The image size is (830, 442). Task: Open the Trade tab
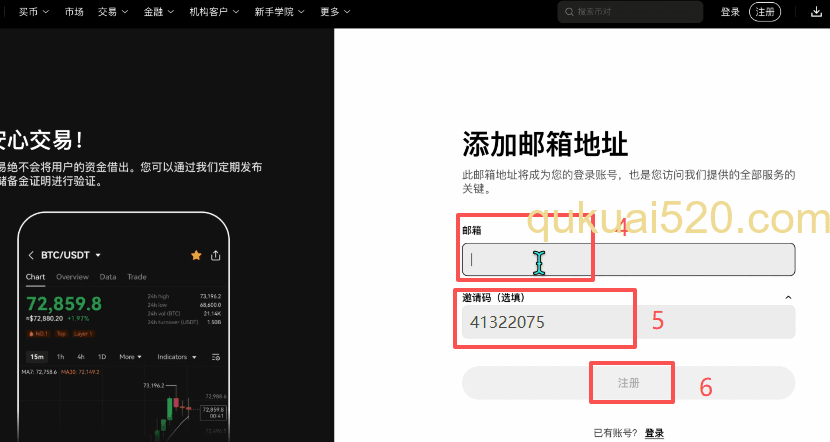[137, 277]
